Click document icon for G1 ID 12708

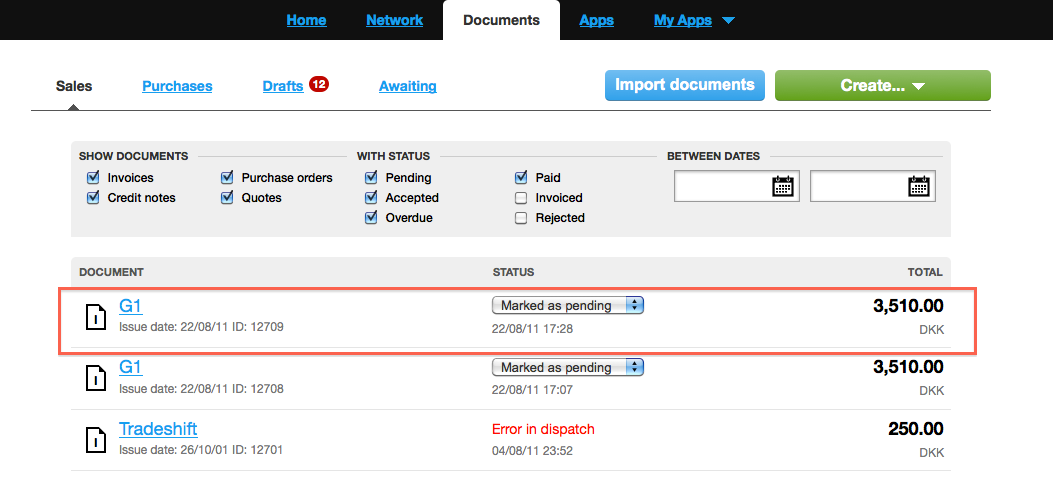click(96, 379)
